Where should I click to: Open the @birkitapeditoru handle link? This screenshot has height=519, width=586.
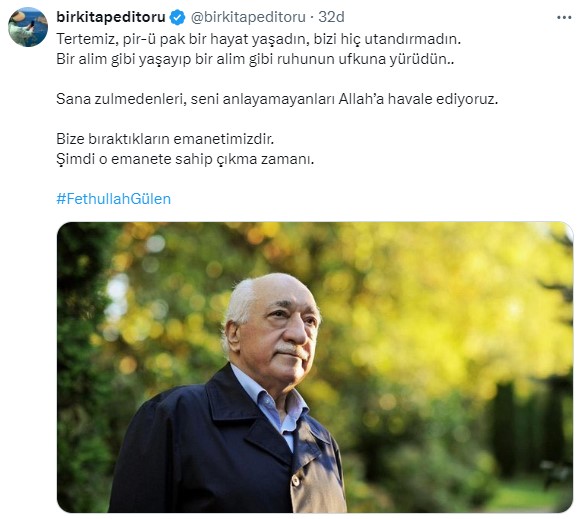[x=248, y=17]
